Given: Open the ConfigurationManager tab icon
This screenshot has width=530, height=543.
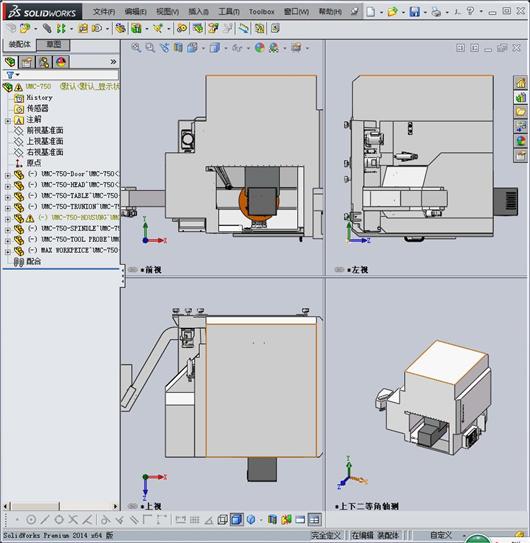Looking at the screenshot, I should [44, 62].
